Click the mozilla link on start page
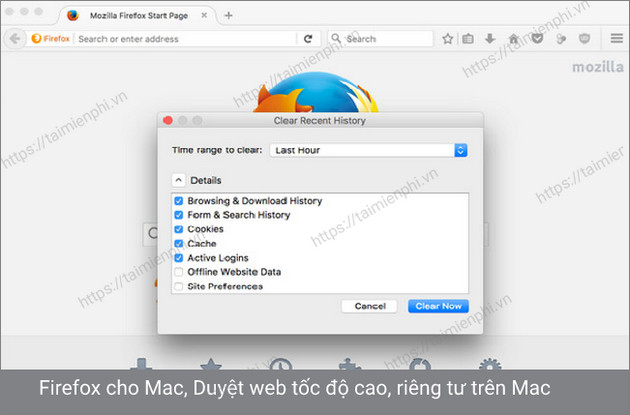The height and width of the screenshot is (415, 630). coord(597,67)
